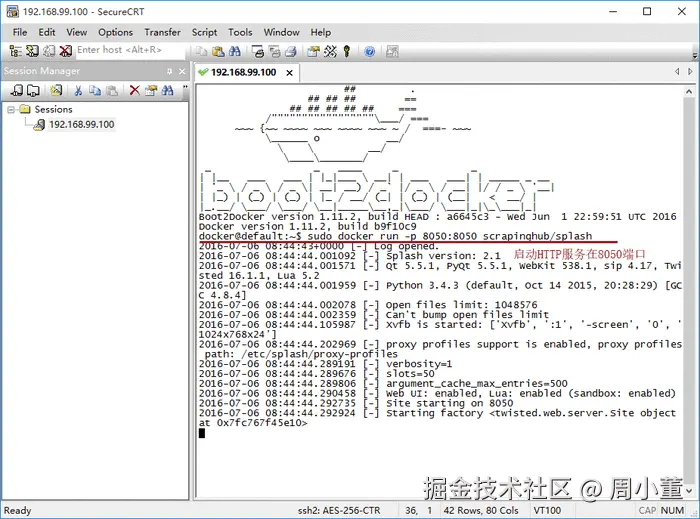Switch to the 192.168.99.100 session tab
This screenshot has width=700, height=519.
point(243,72)
